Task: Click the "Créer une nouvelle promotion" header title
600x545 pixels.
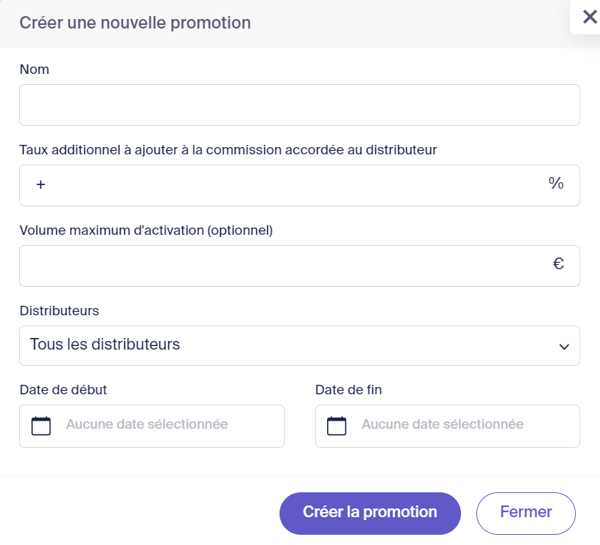Action: tap(135, 23)
